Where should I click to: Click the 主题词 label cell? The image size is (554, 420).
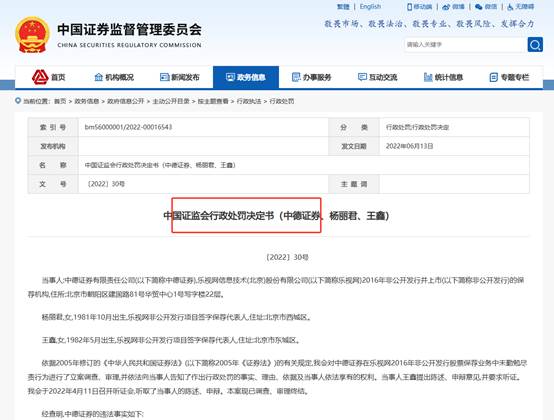354,184
